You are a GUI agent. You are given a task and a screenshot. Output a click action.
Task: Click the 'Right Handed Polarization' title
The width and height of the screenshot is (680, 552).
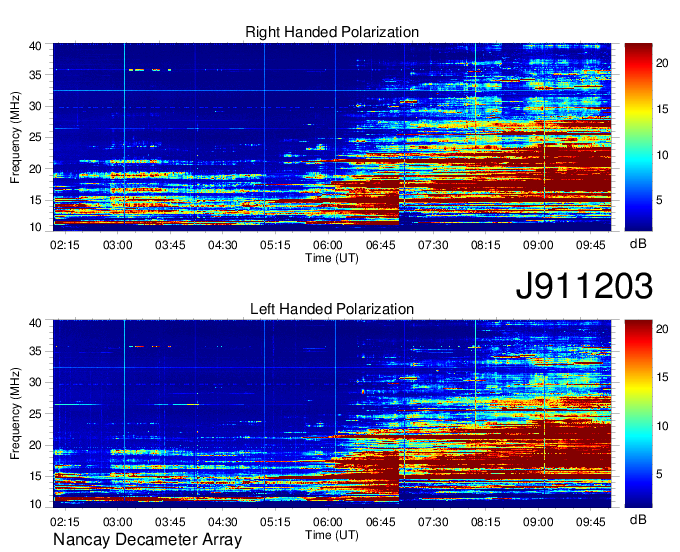[332, 32]
